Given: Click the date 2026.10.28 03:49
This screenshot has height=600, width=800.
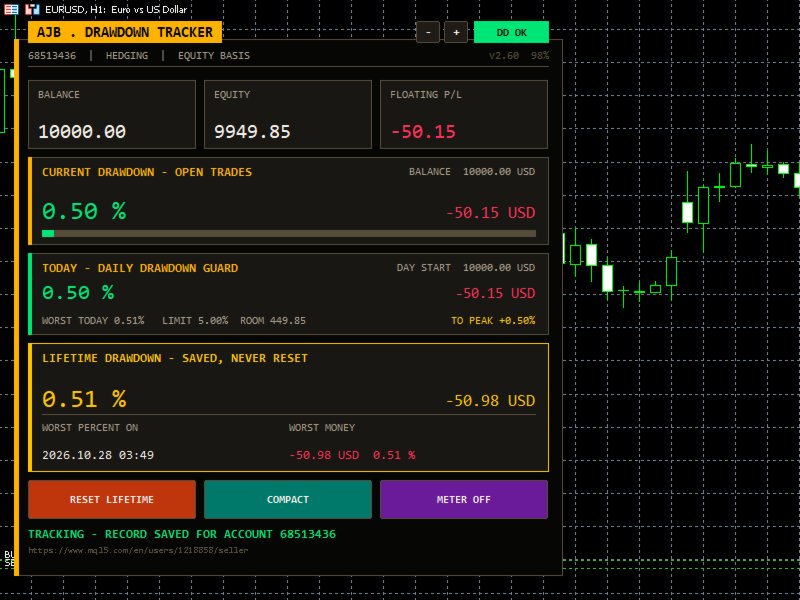Looking at the screenshot, I should pyautogui.click(x=98, y=455).
